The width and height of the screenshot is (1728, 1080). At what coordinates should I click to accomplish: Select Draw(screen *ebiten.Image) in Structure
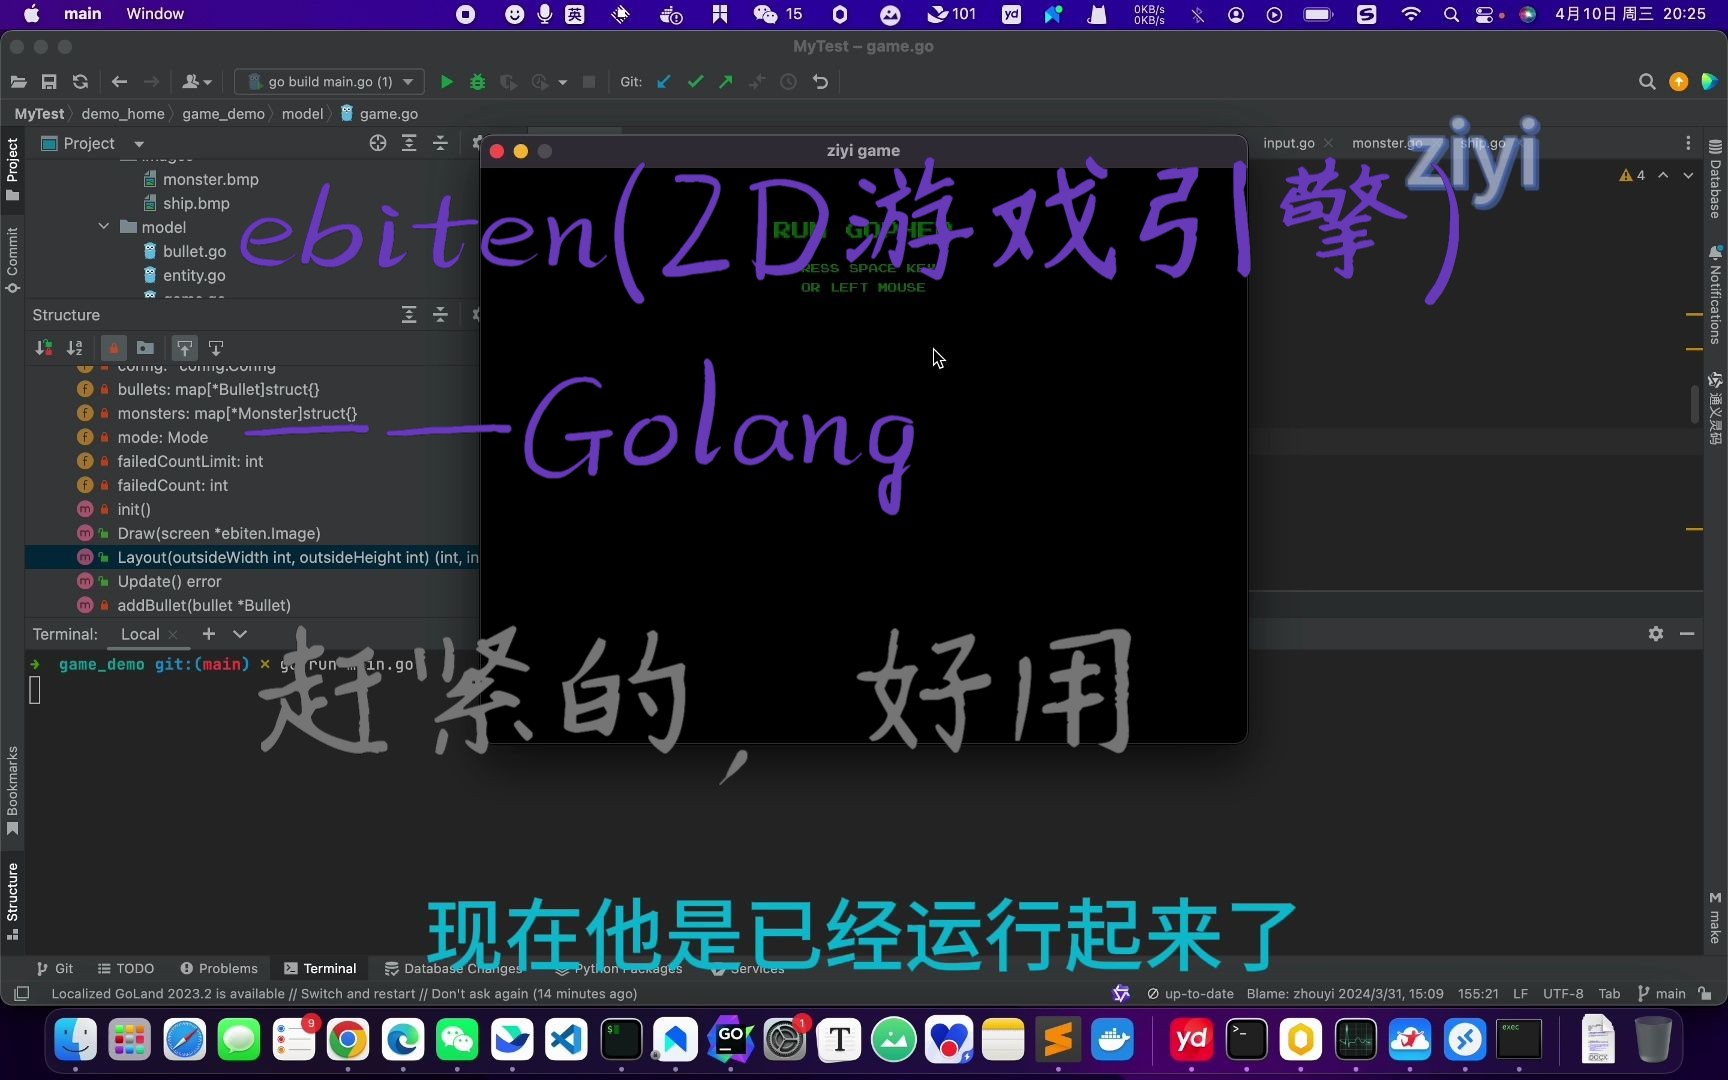point(219,533)
